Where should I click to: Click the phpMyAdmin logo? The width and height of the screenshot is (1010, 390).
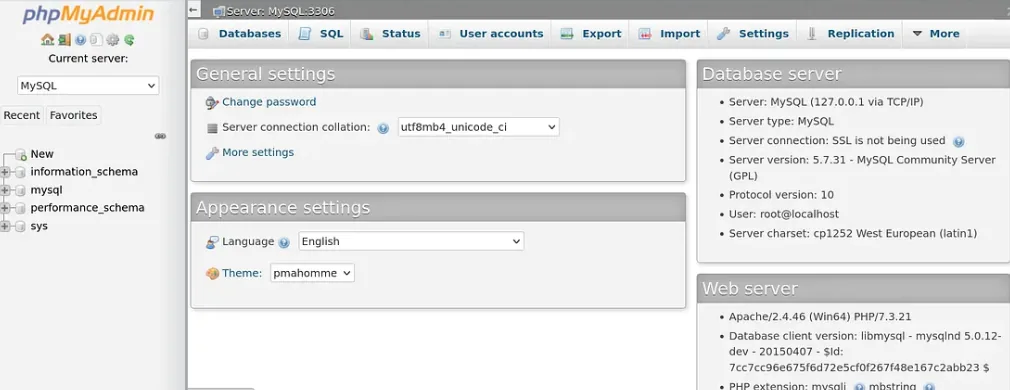88,14
